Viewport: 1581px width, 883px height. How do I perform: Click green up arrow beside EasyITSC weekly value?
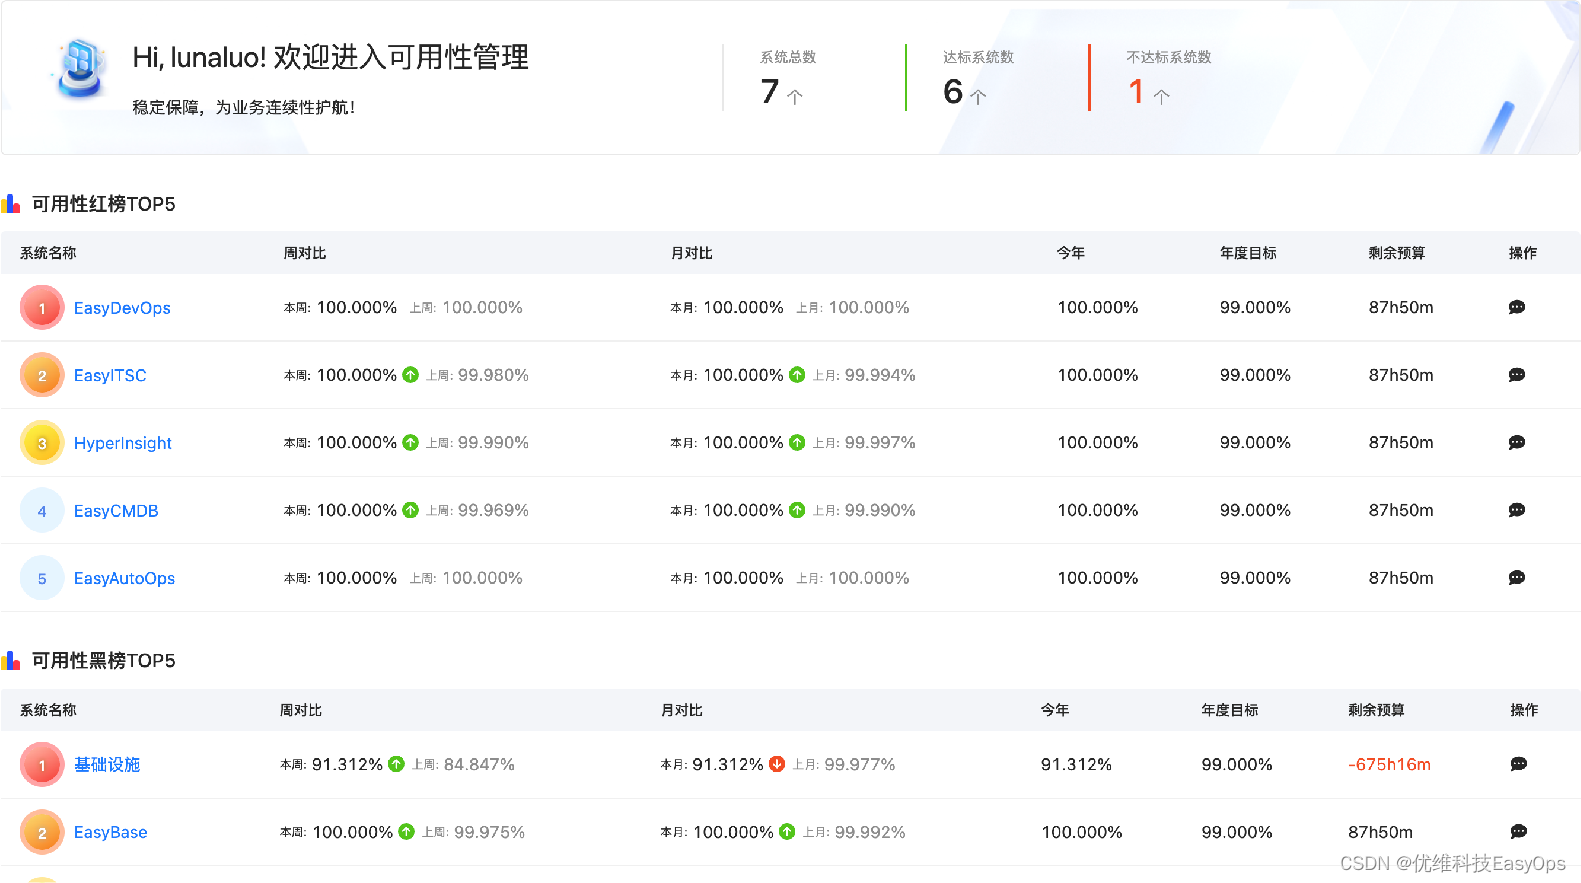(x=410, y=375)
